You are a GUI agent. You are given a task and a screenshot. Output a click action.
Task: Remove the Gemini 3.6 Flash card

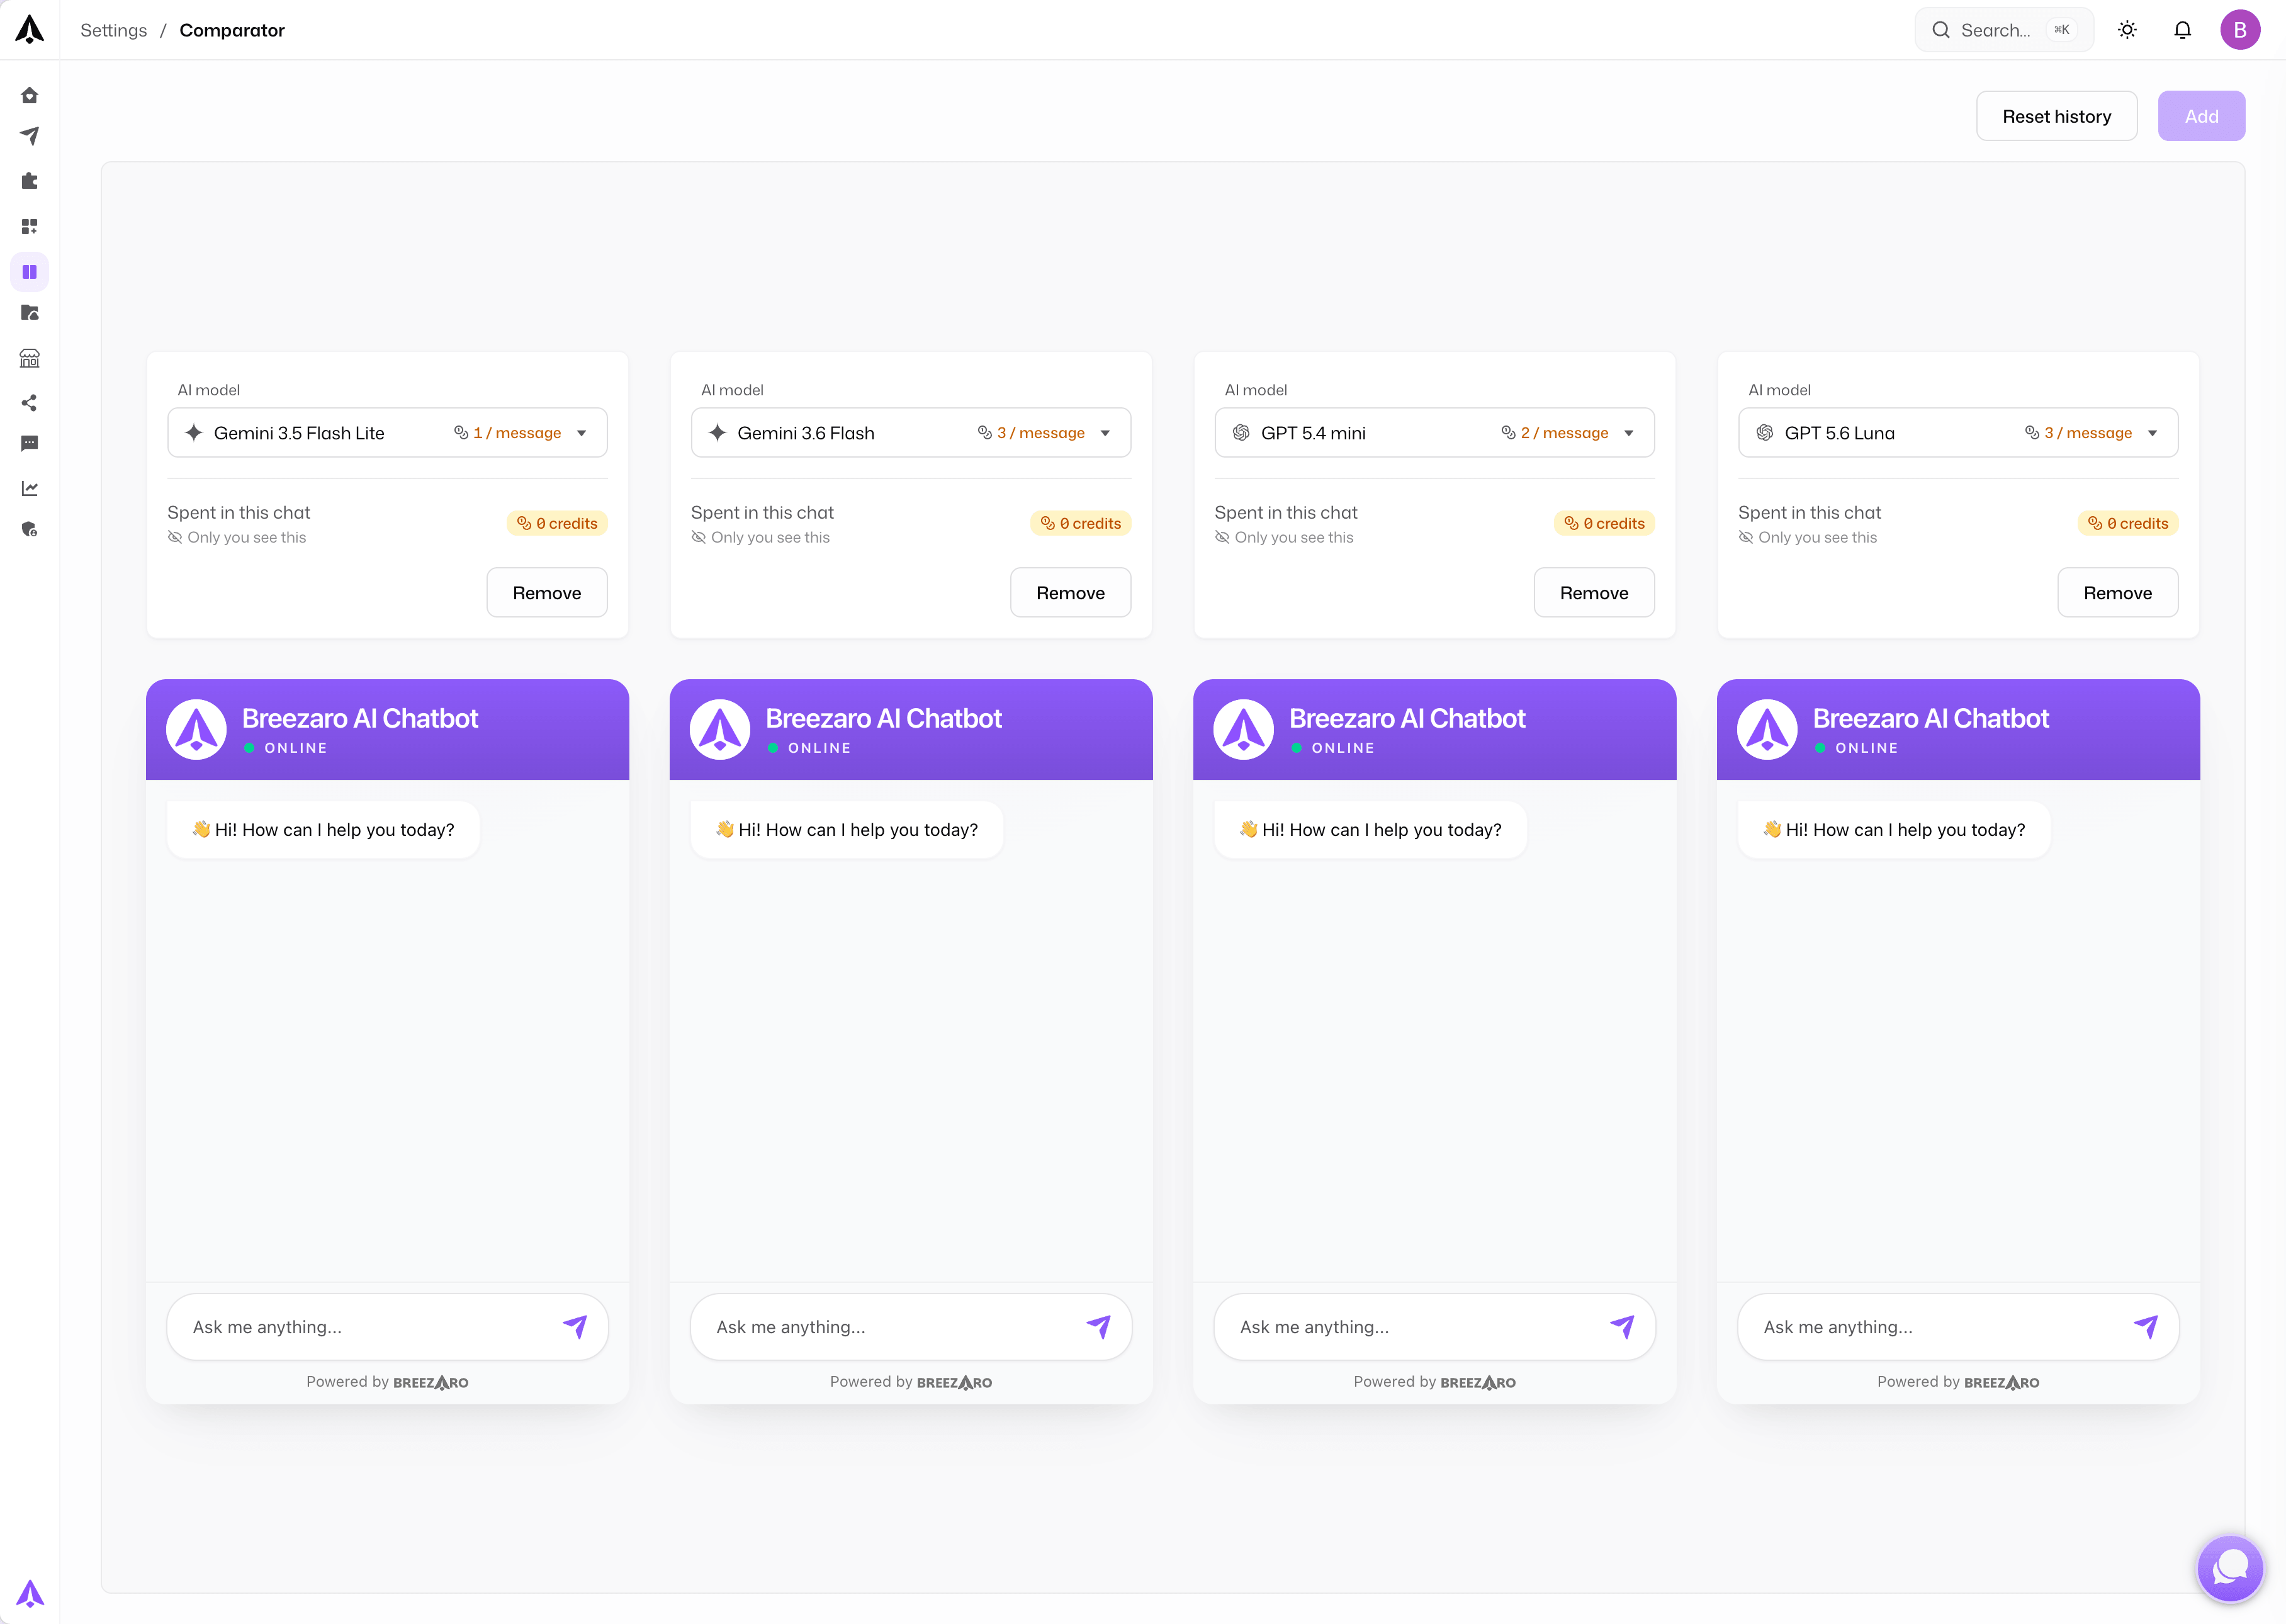[1070, 592]
